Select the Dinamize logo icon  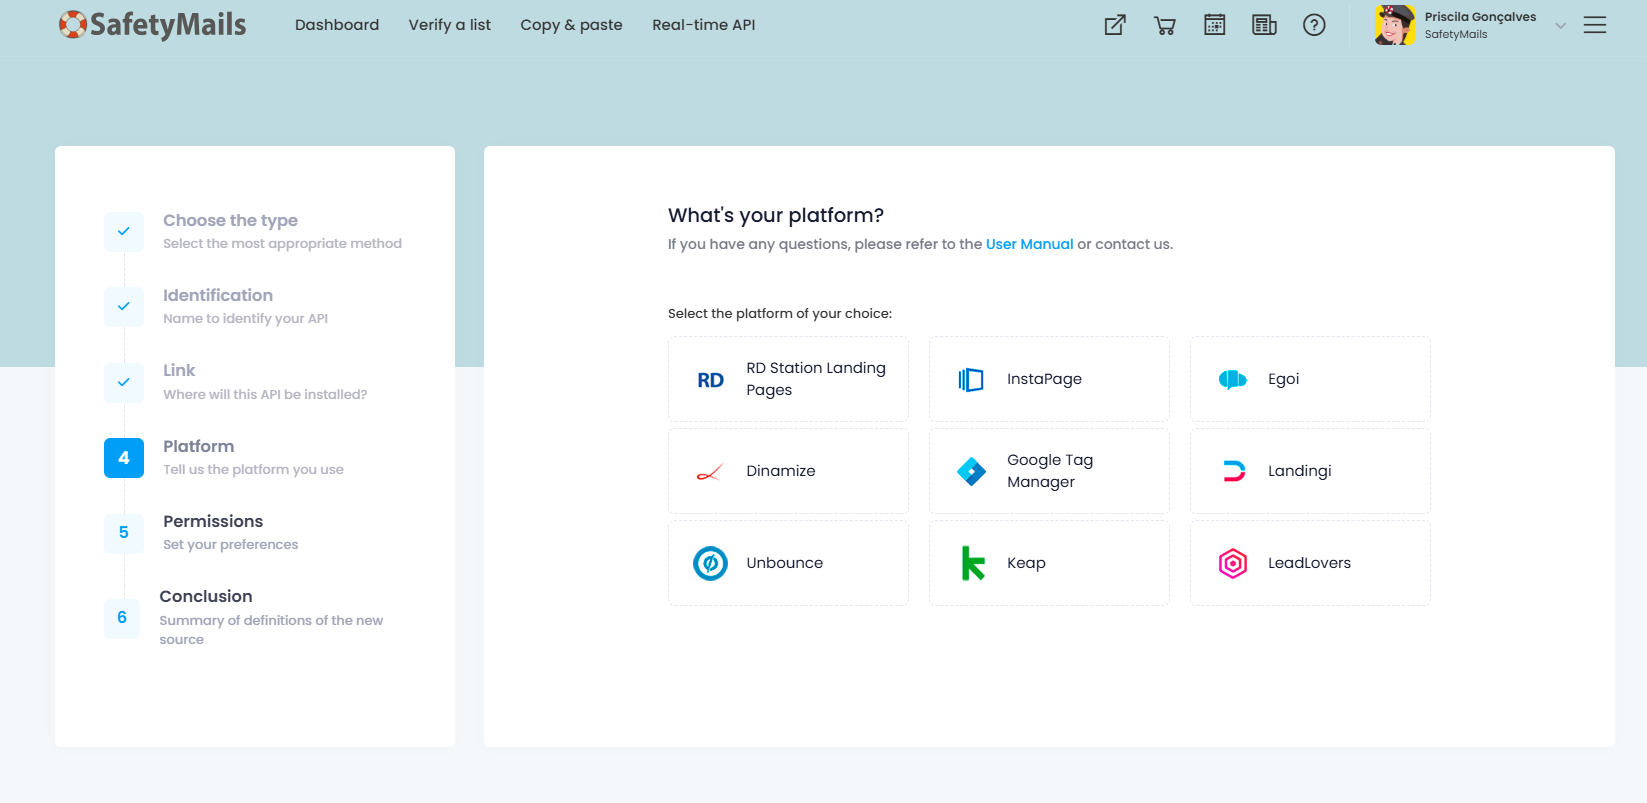pyautogui.click(x=710, y=472)
